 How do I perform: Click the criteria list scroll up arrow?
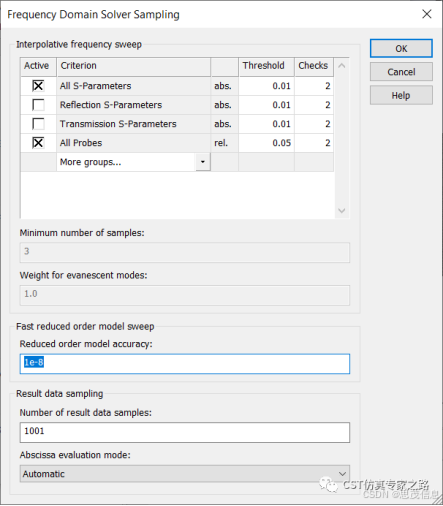click(x=342, y=66)
